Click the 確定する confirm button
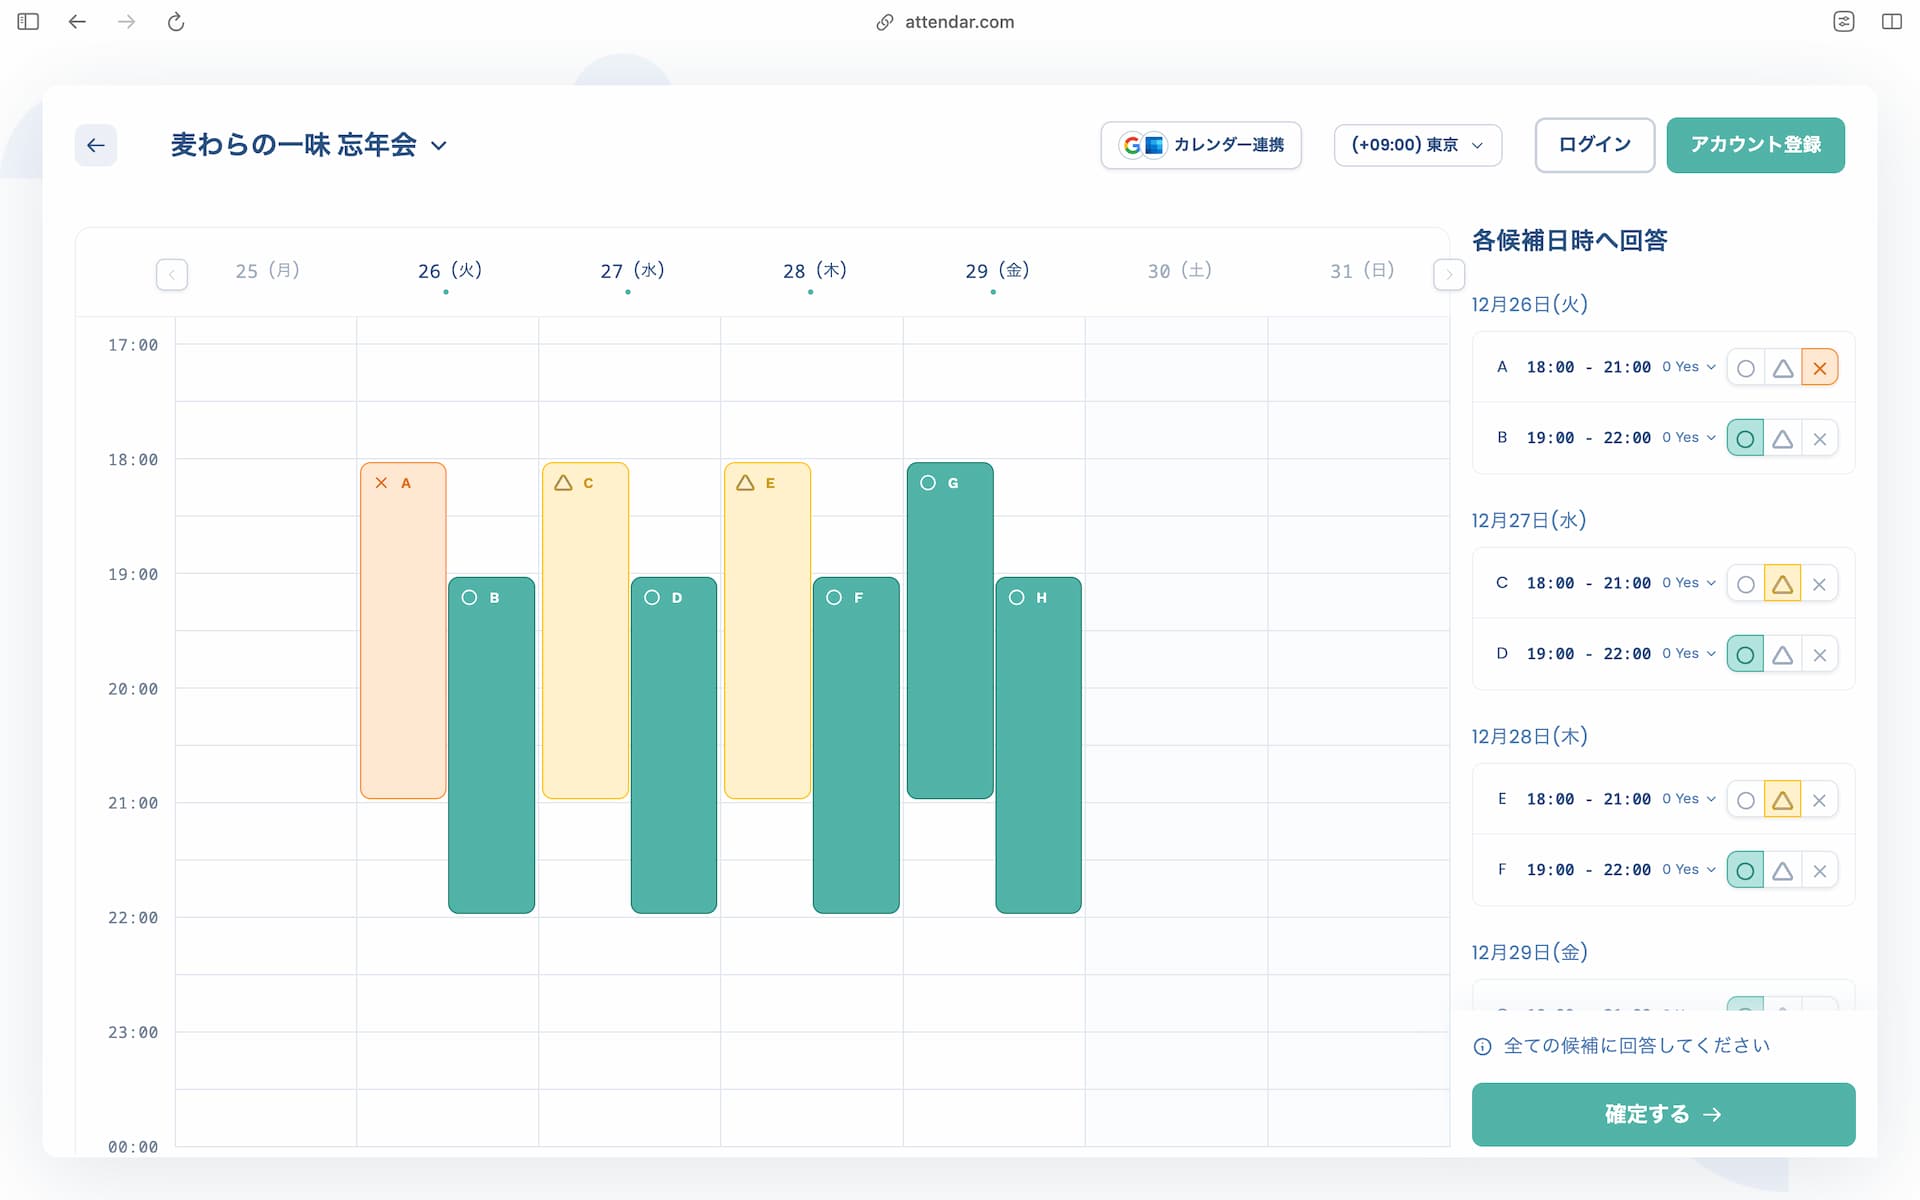The width and height of the screenshot is (1920, 1200). 1663,1114
